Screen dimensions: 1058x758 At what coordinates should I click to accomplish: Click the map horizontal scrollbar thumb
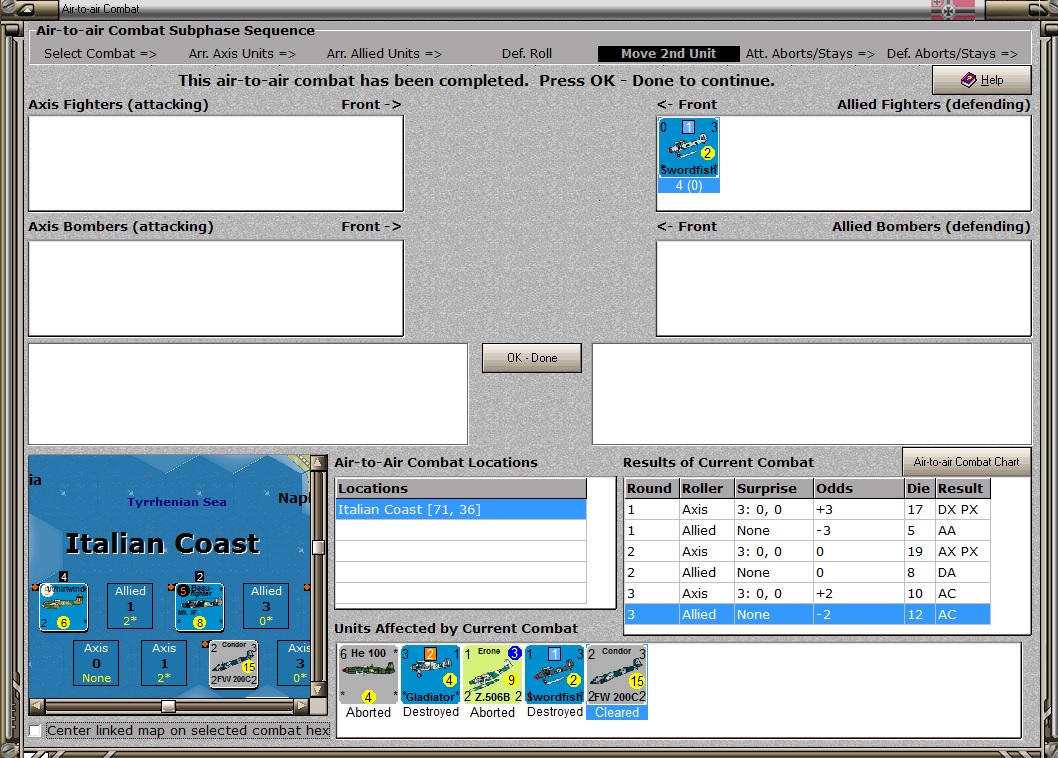tap(169, 706)
